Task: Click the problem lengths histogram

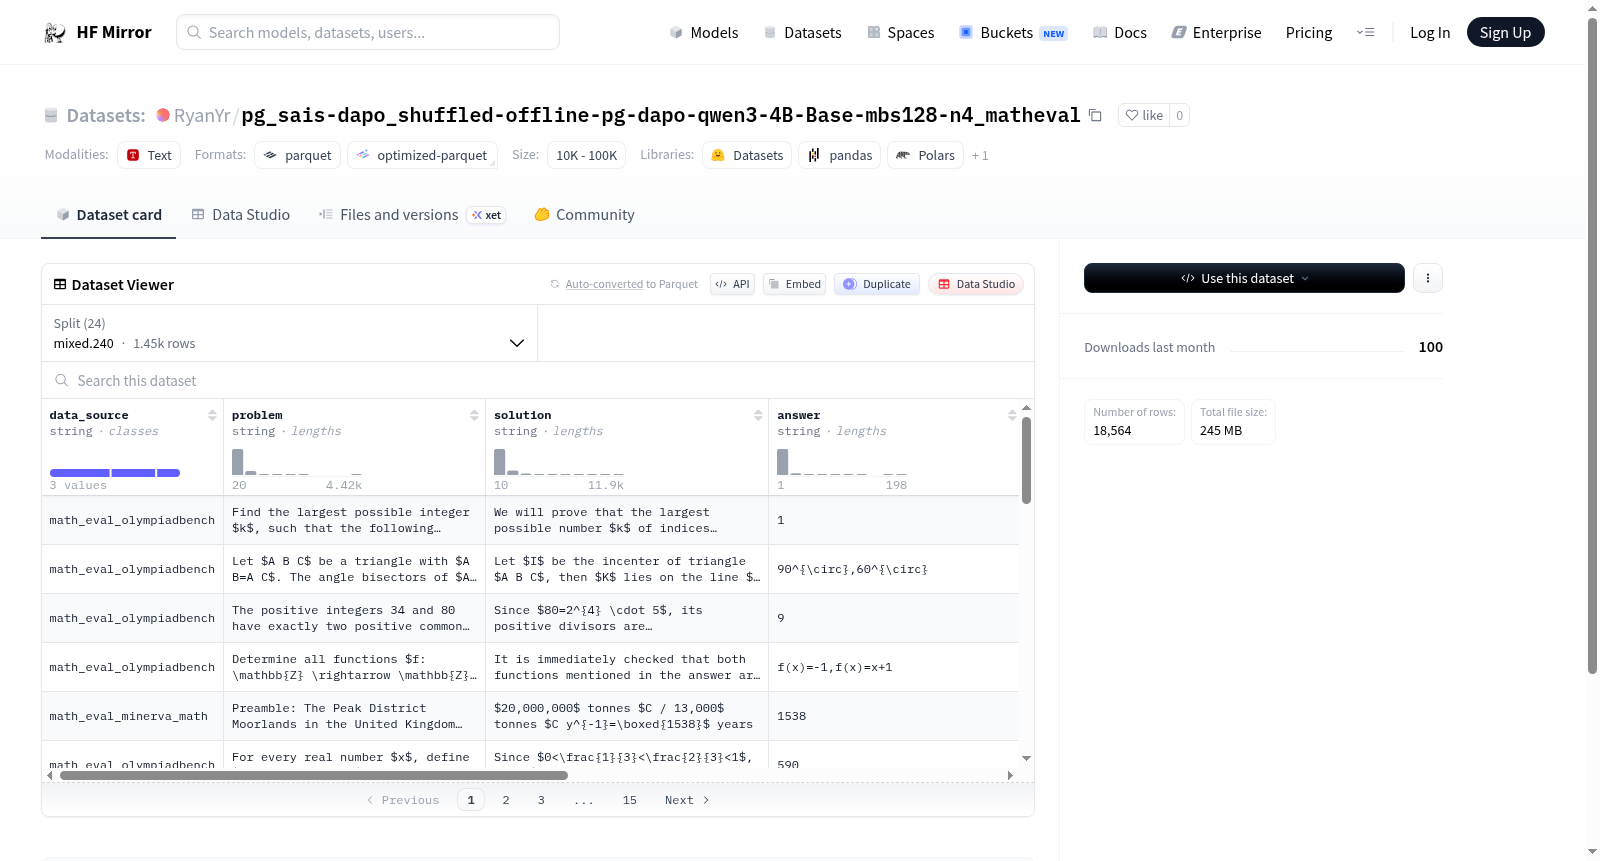Action: click(x=297, y=461)
